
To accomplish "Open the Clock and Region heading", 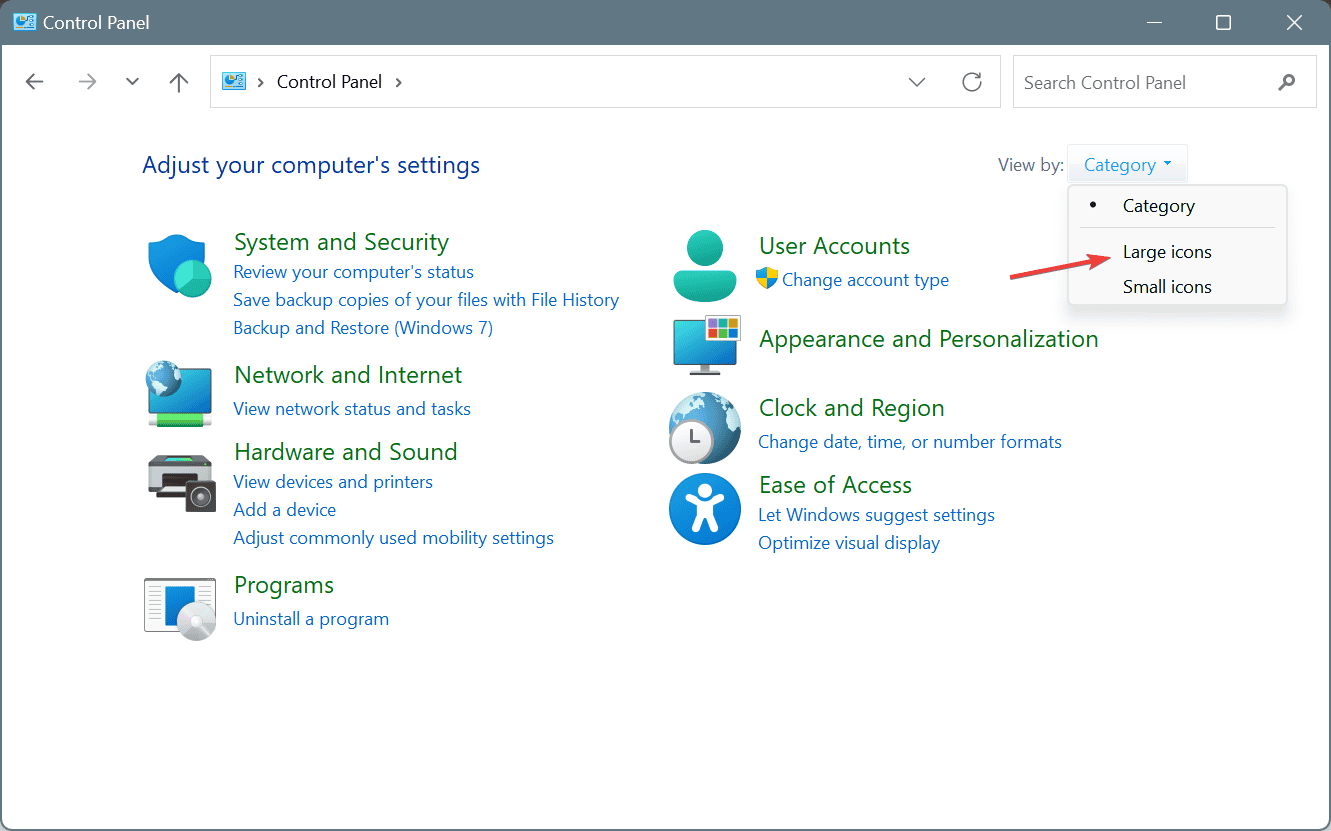I will point(851,408).
